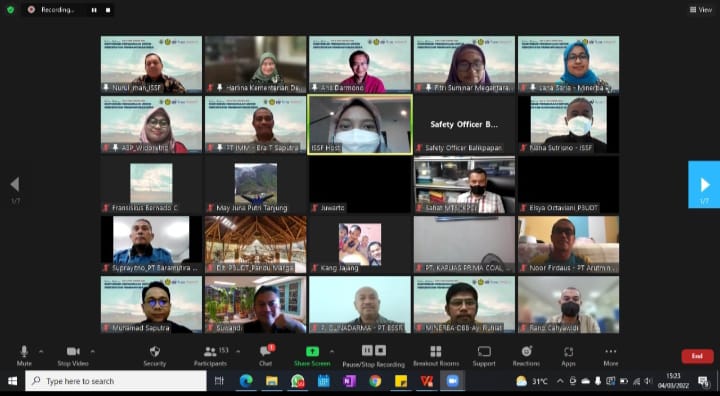Select Muhamad Saputra video tile
The image size is (720, 396).
coord(151,304)
